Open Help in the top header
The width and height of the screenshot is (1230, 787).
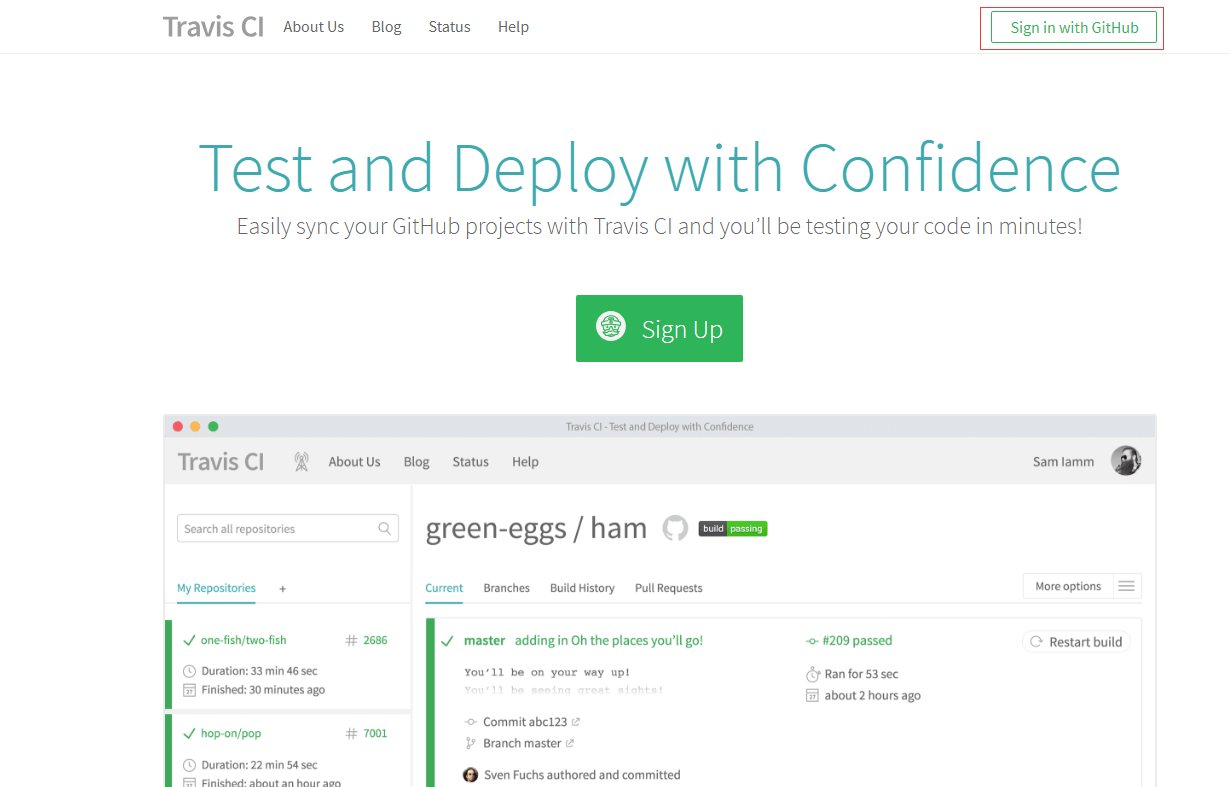tap(513, 27)
